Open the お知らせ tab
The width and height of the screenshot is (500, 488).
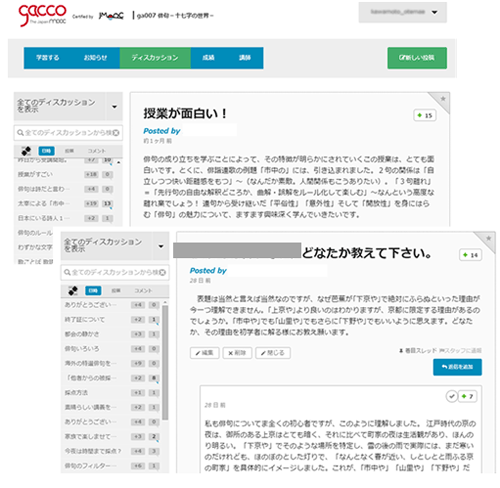[95, 58]
